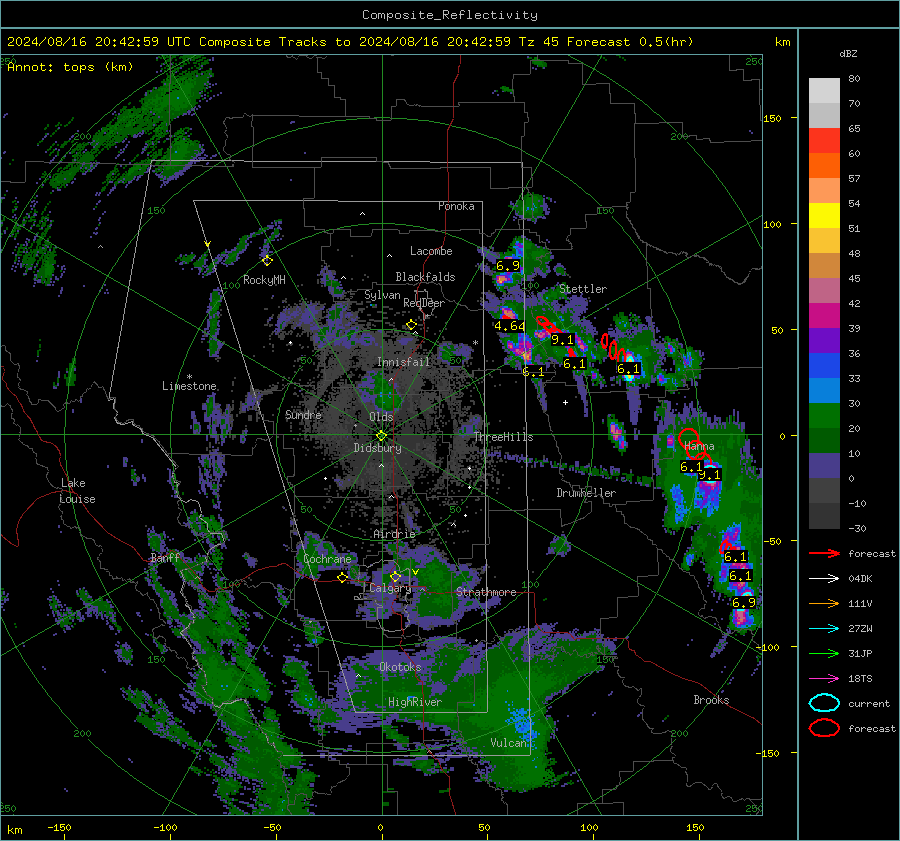Click the 4.64 storm top annotation
The width and height of the screenshot is (900, 841).
click(510, 326)
